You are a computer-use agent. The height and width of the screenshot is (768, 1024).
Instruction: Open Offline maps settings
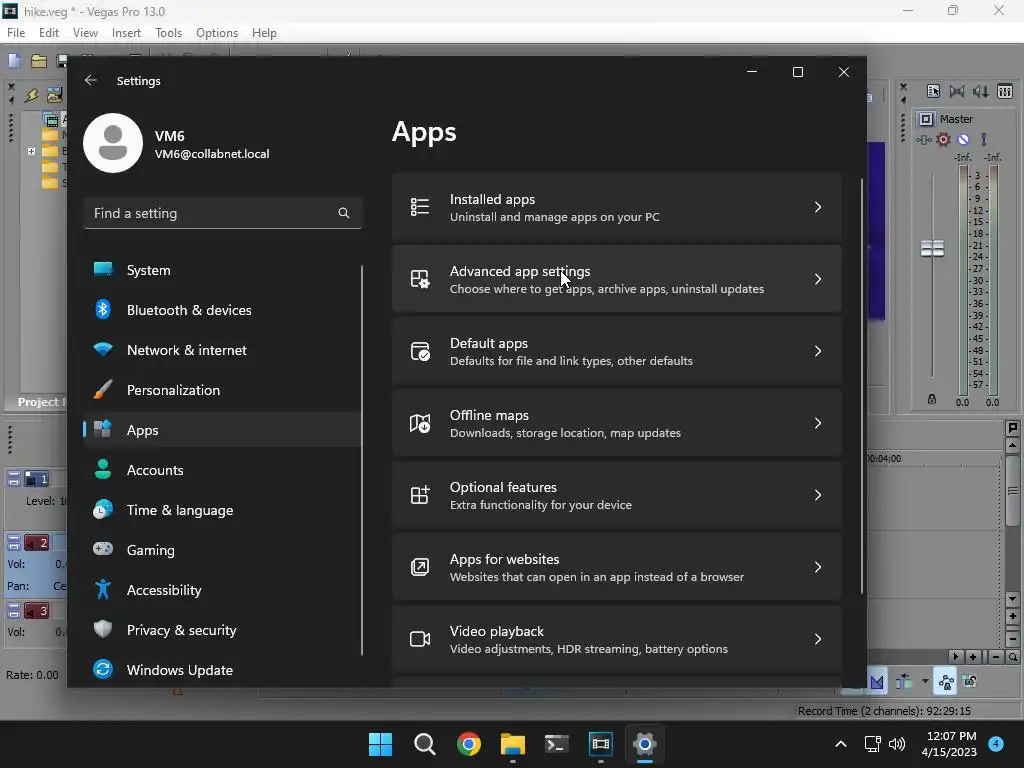[x=616, y=423]
